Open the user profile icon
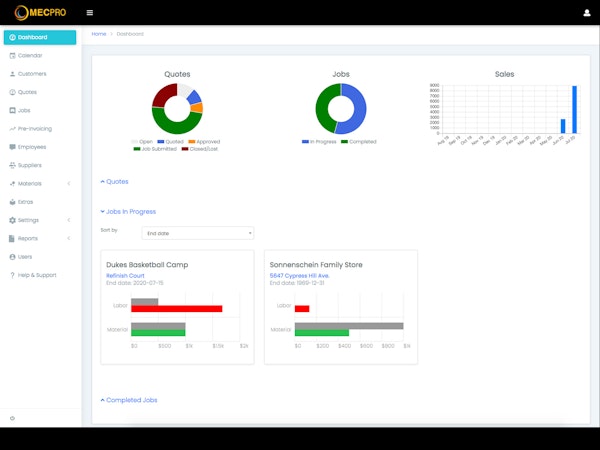This screenshot has height=450, width=600. 586,13
